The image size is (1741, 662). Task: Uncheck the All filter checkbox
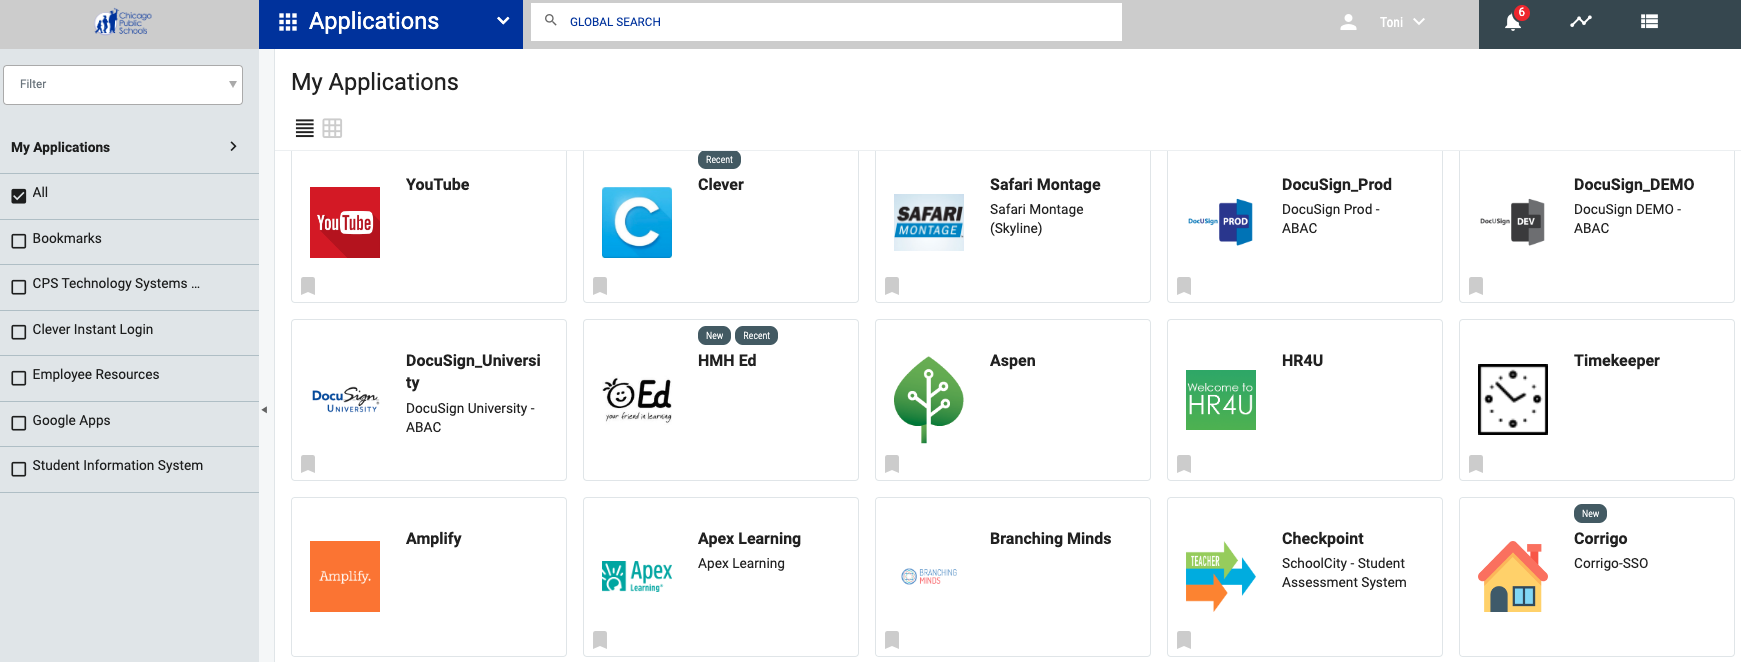point(19,196)
